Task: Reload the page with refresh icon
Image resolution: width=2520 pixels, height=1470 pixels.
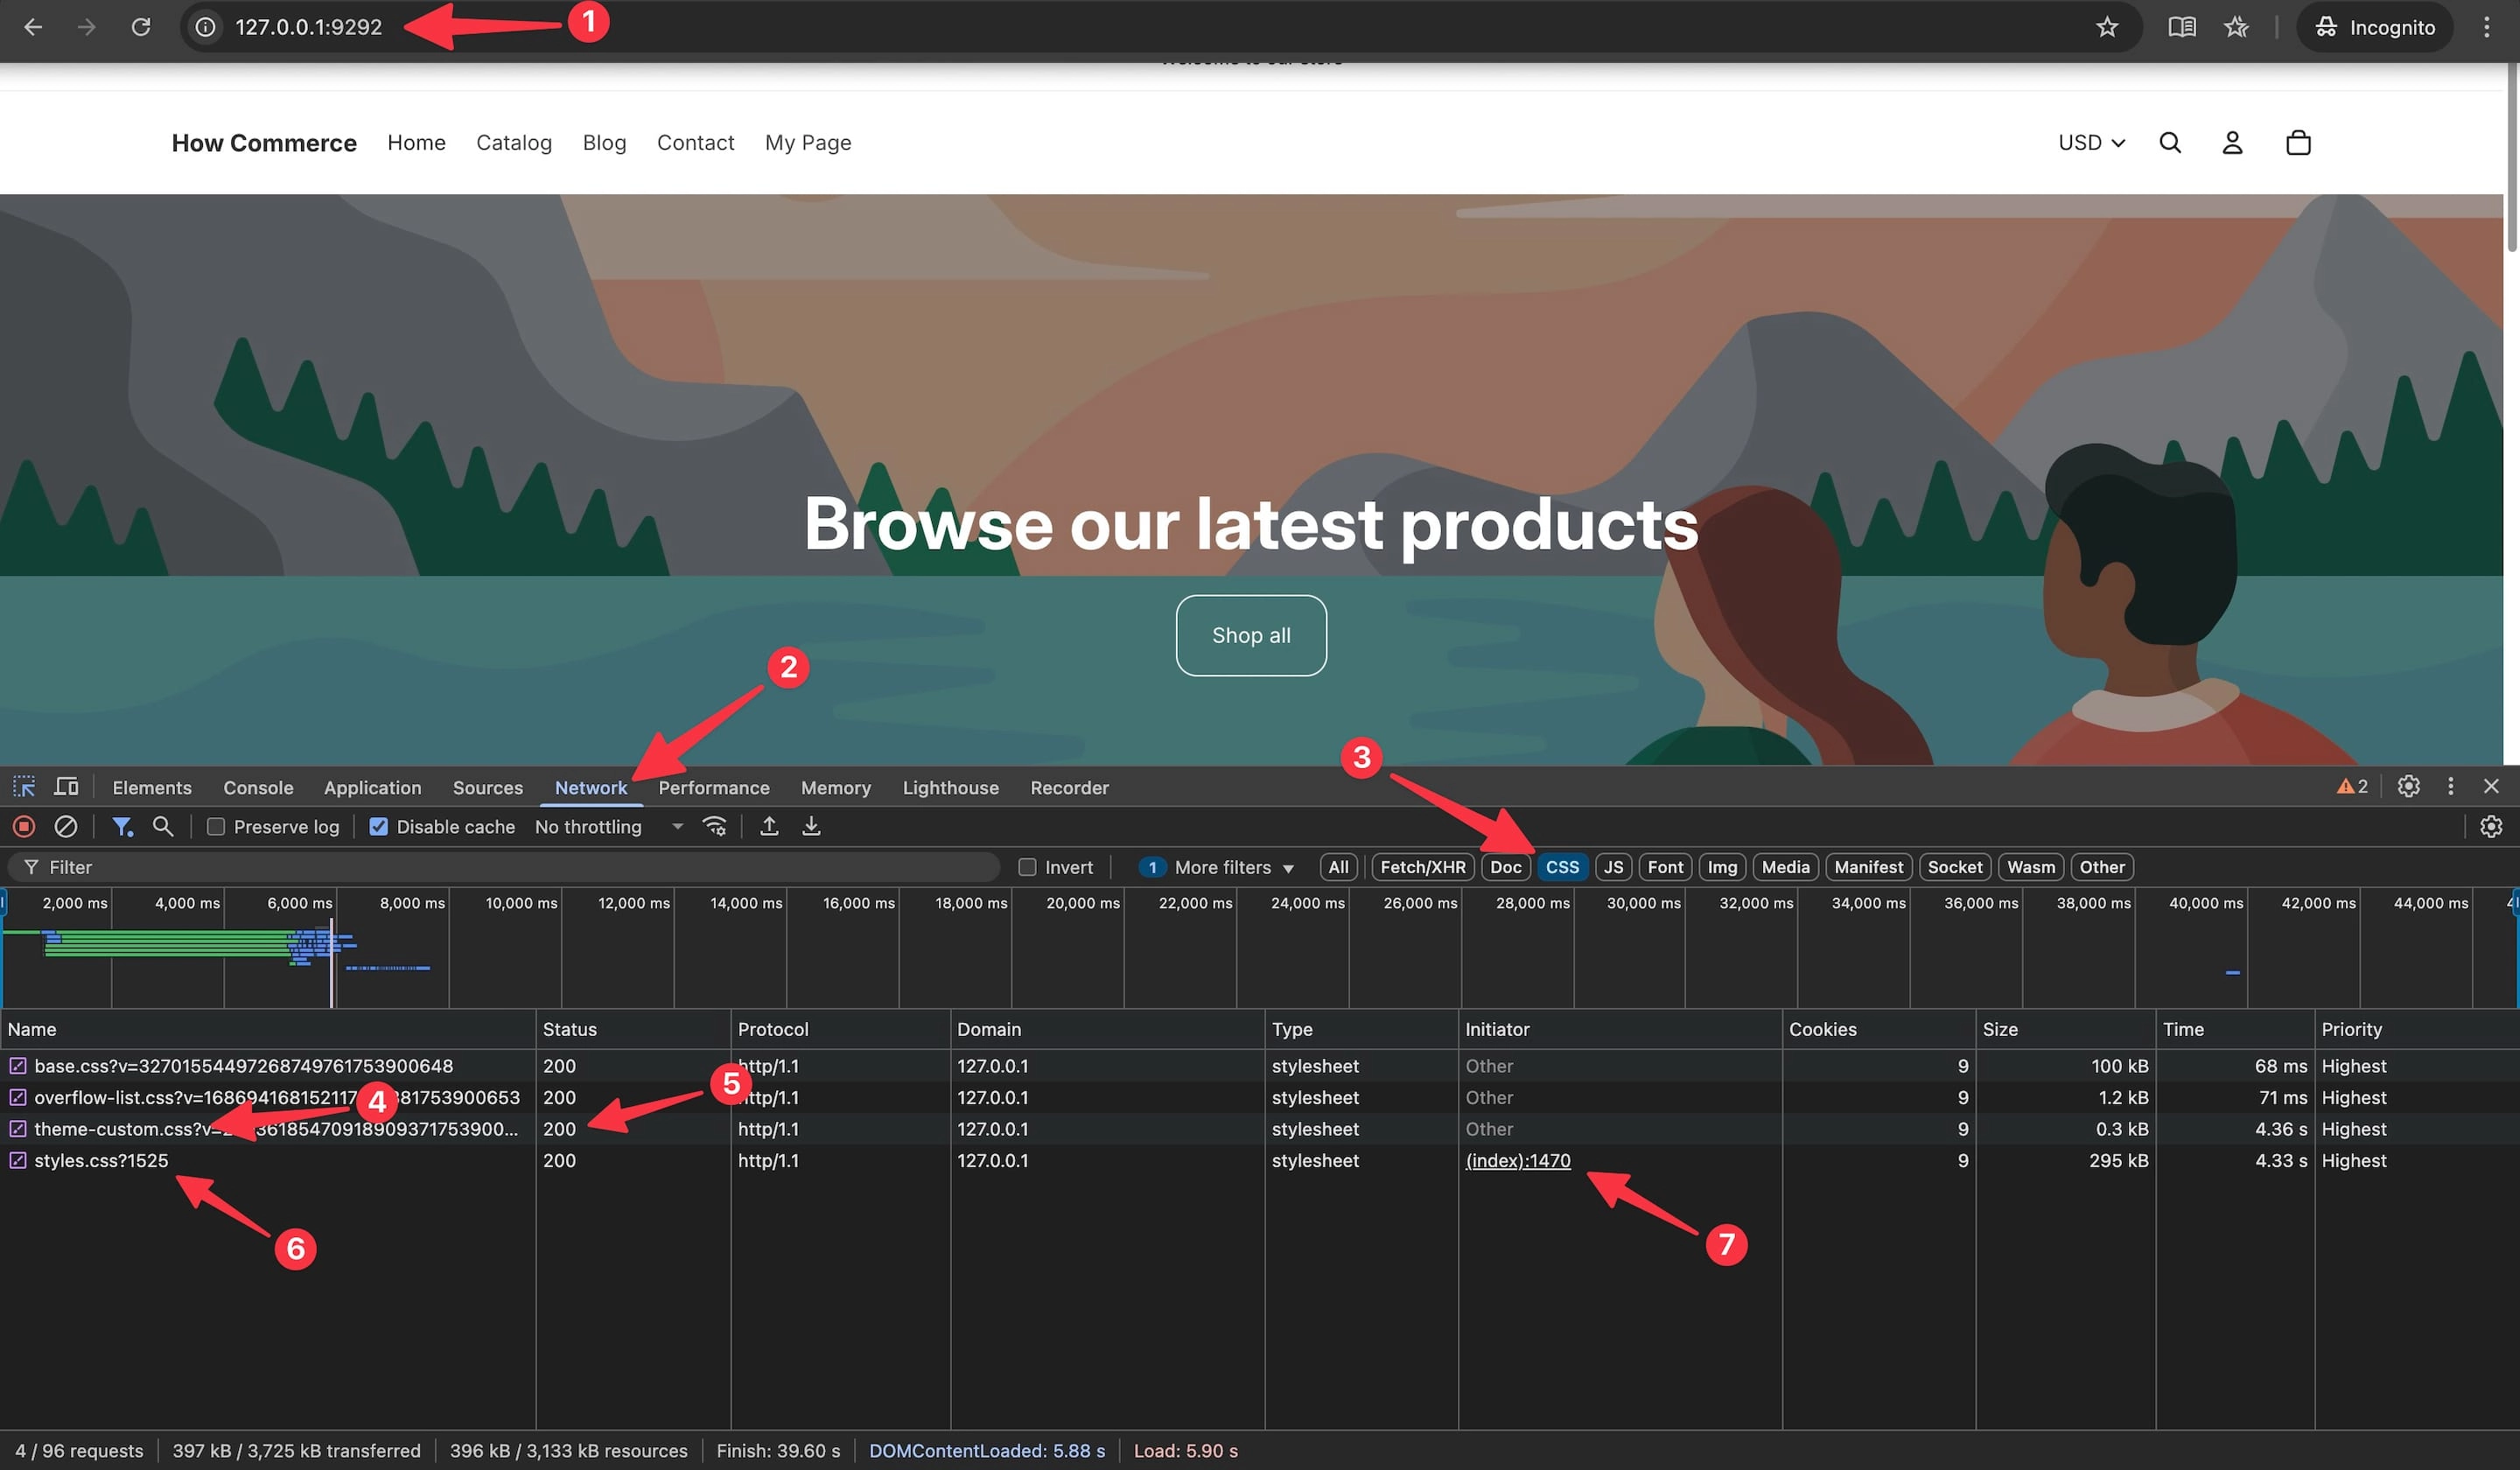Action: pos(141,27)
